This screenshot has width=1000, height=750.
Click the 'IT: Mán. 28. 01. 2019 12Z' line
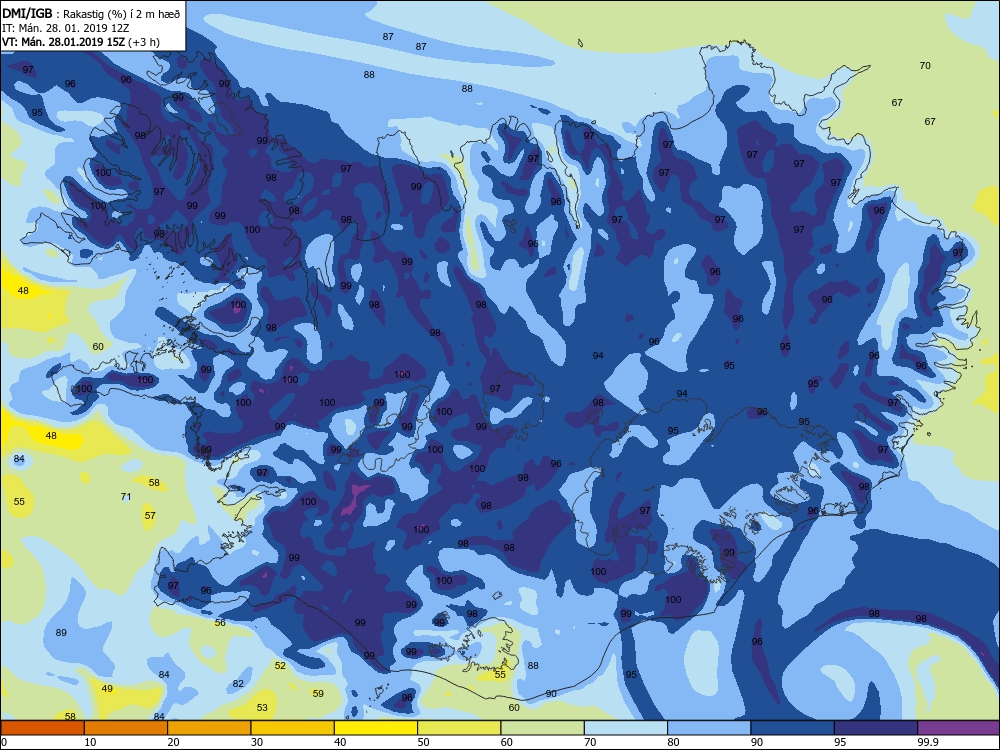click(66, 28)
